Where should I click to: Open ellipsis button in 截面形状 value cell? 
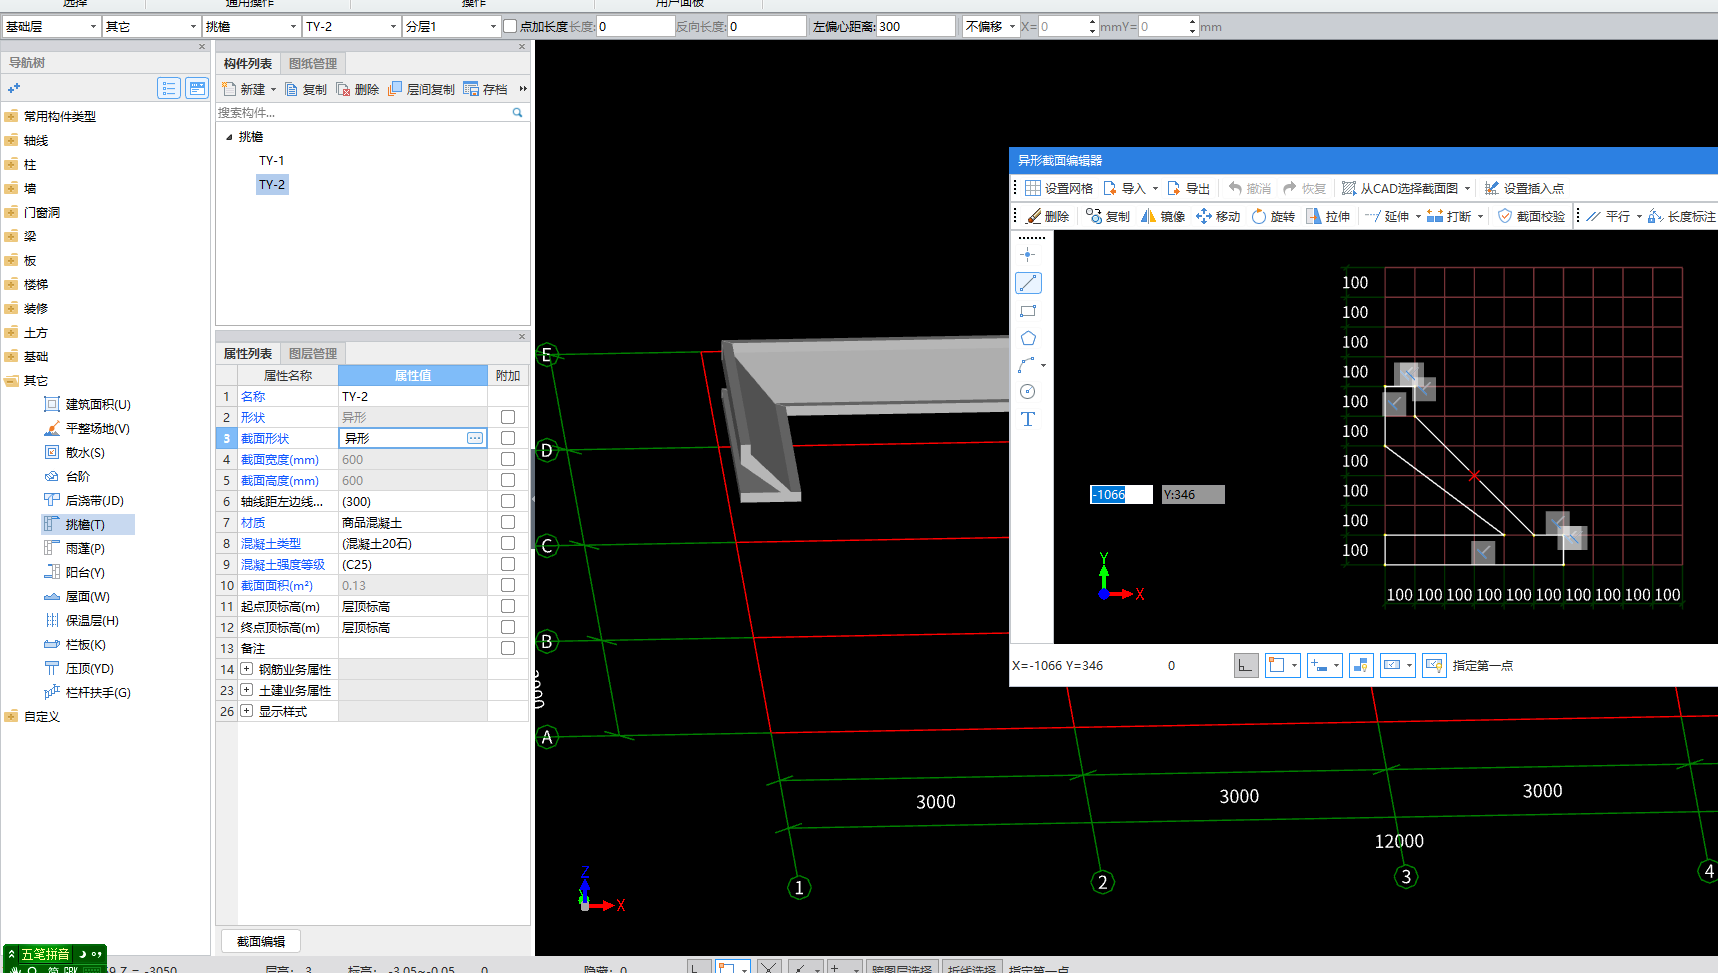click(x=475, y=438)
